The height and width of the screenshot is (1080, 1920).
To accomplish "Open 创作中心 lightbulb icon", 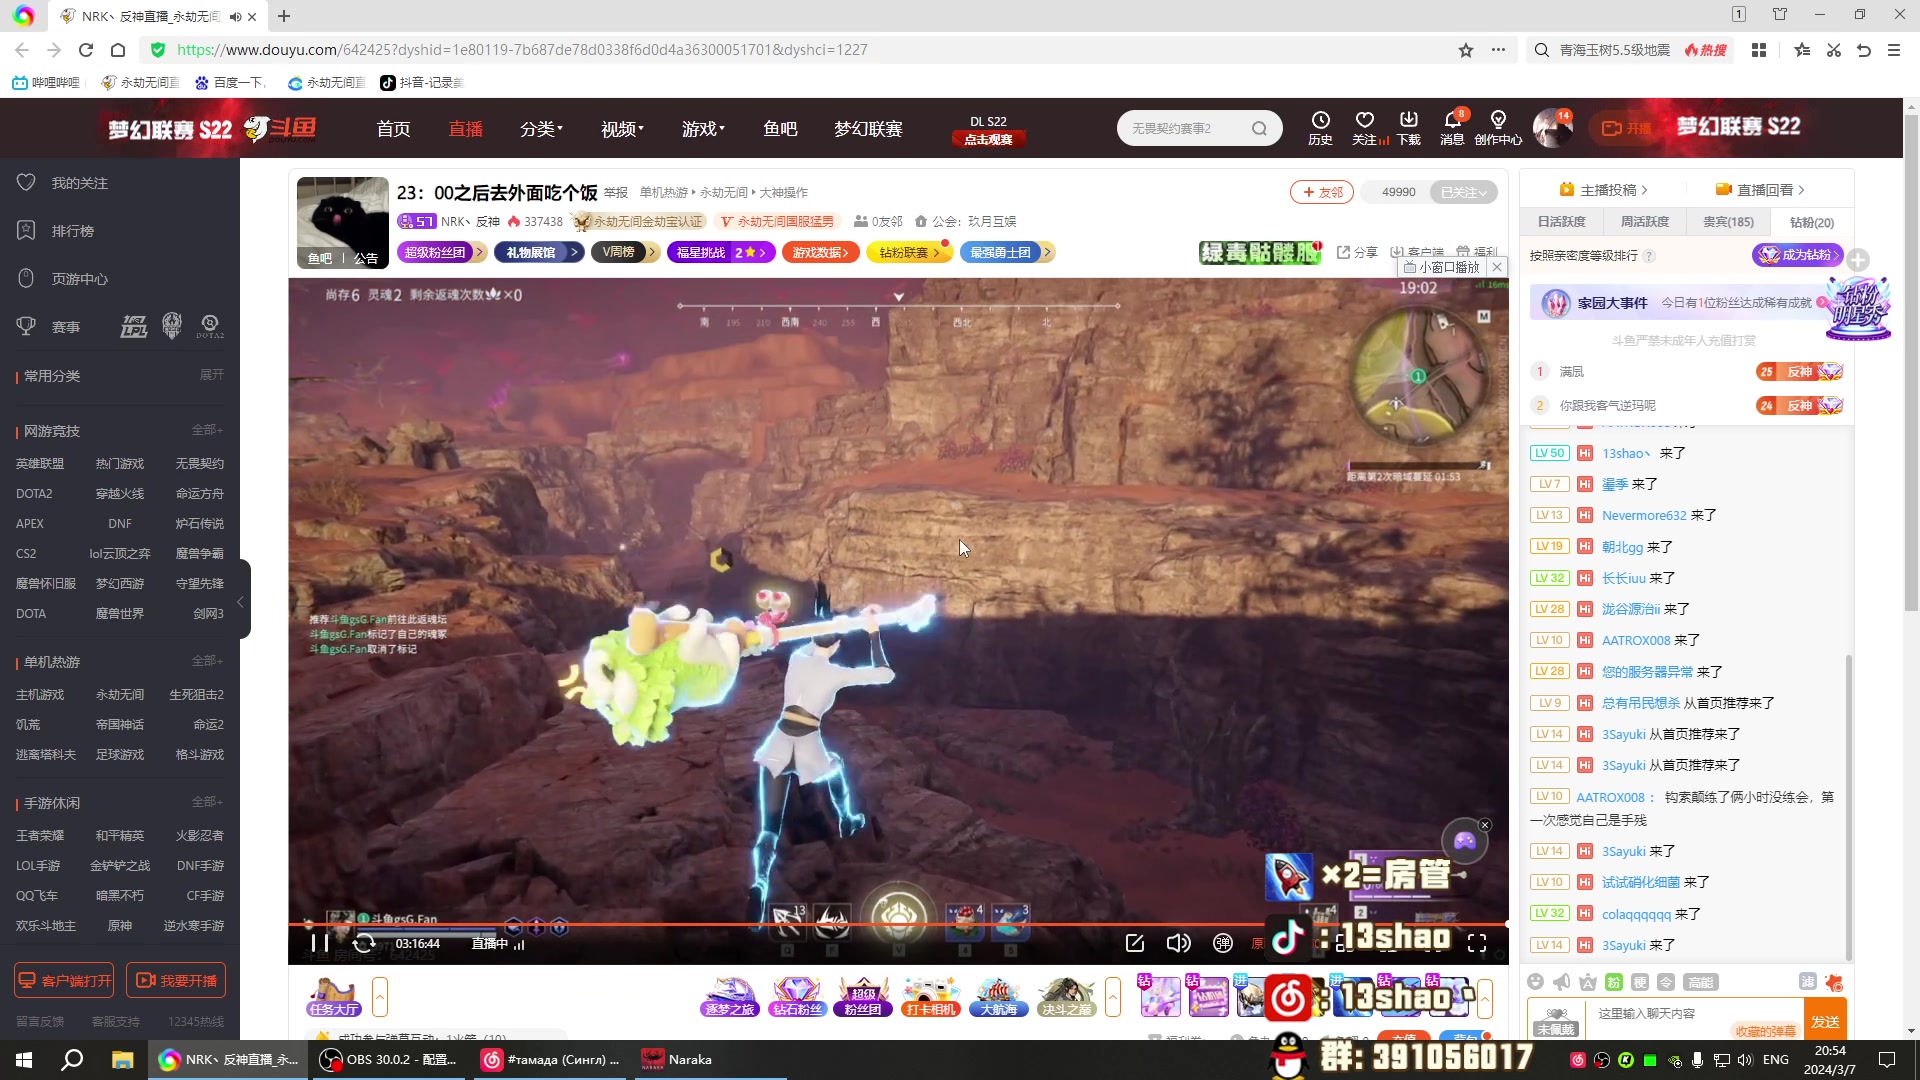I will point(1498,127).
